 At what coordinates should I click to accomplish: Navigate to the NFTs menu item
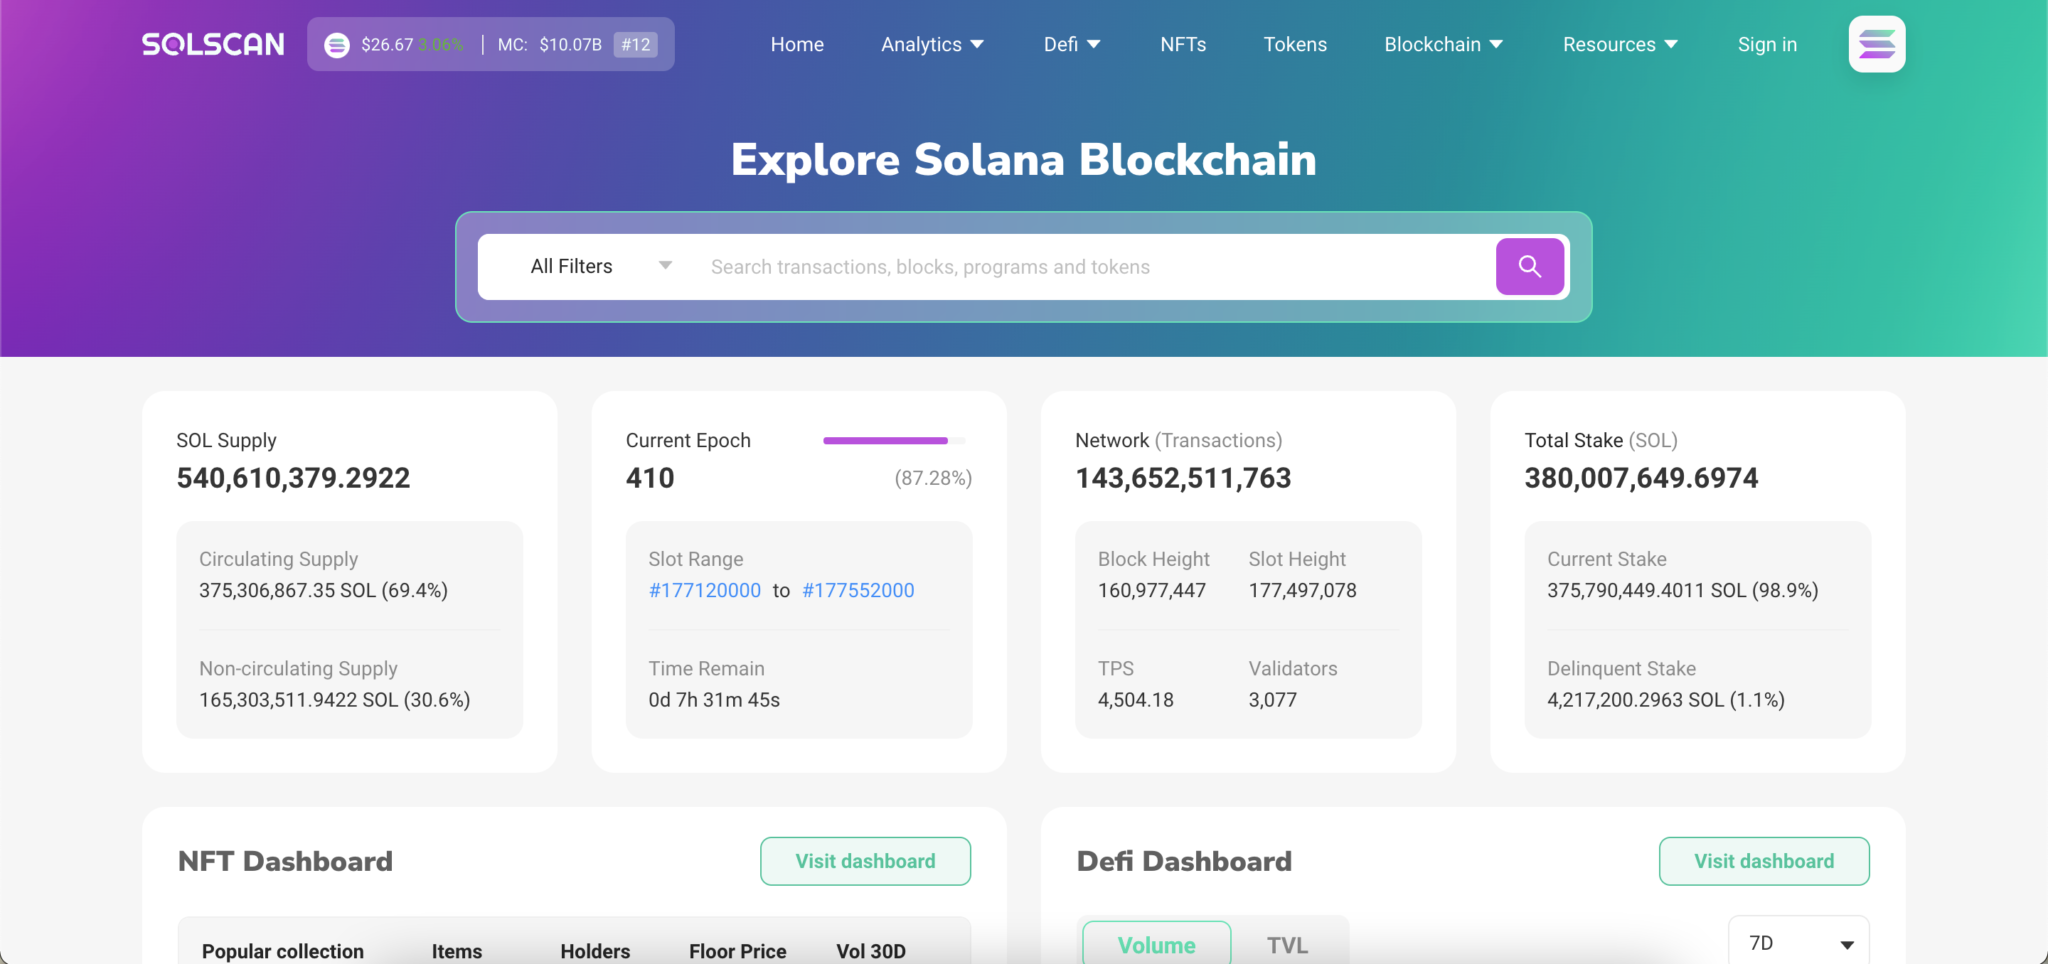point(1181,44)
